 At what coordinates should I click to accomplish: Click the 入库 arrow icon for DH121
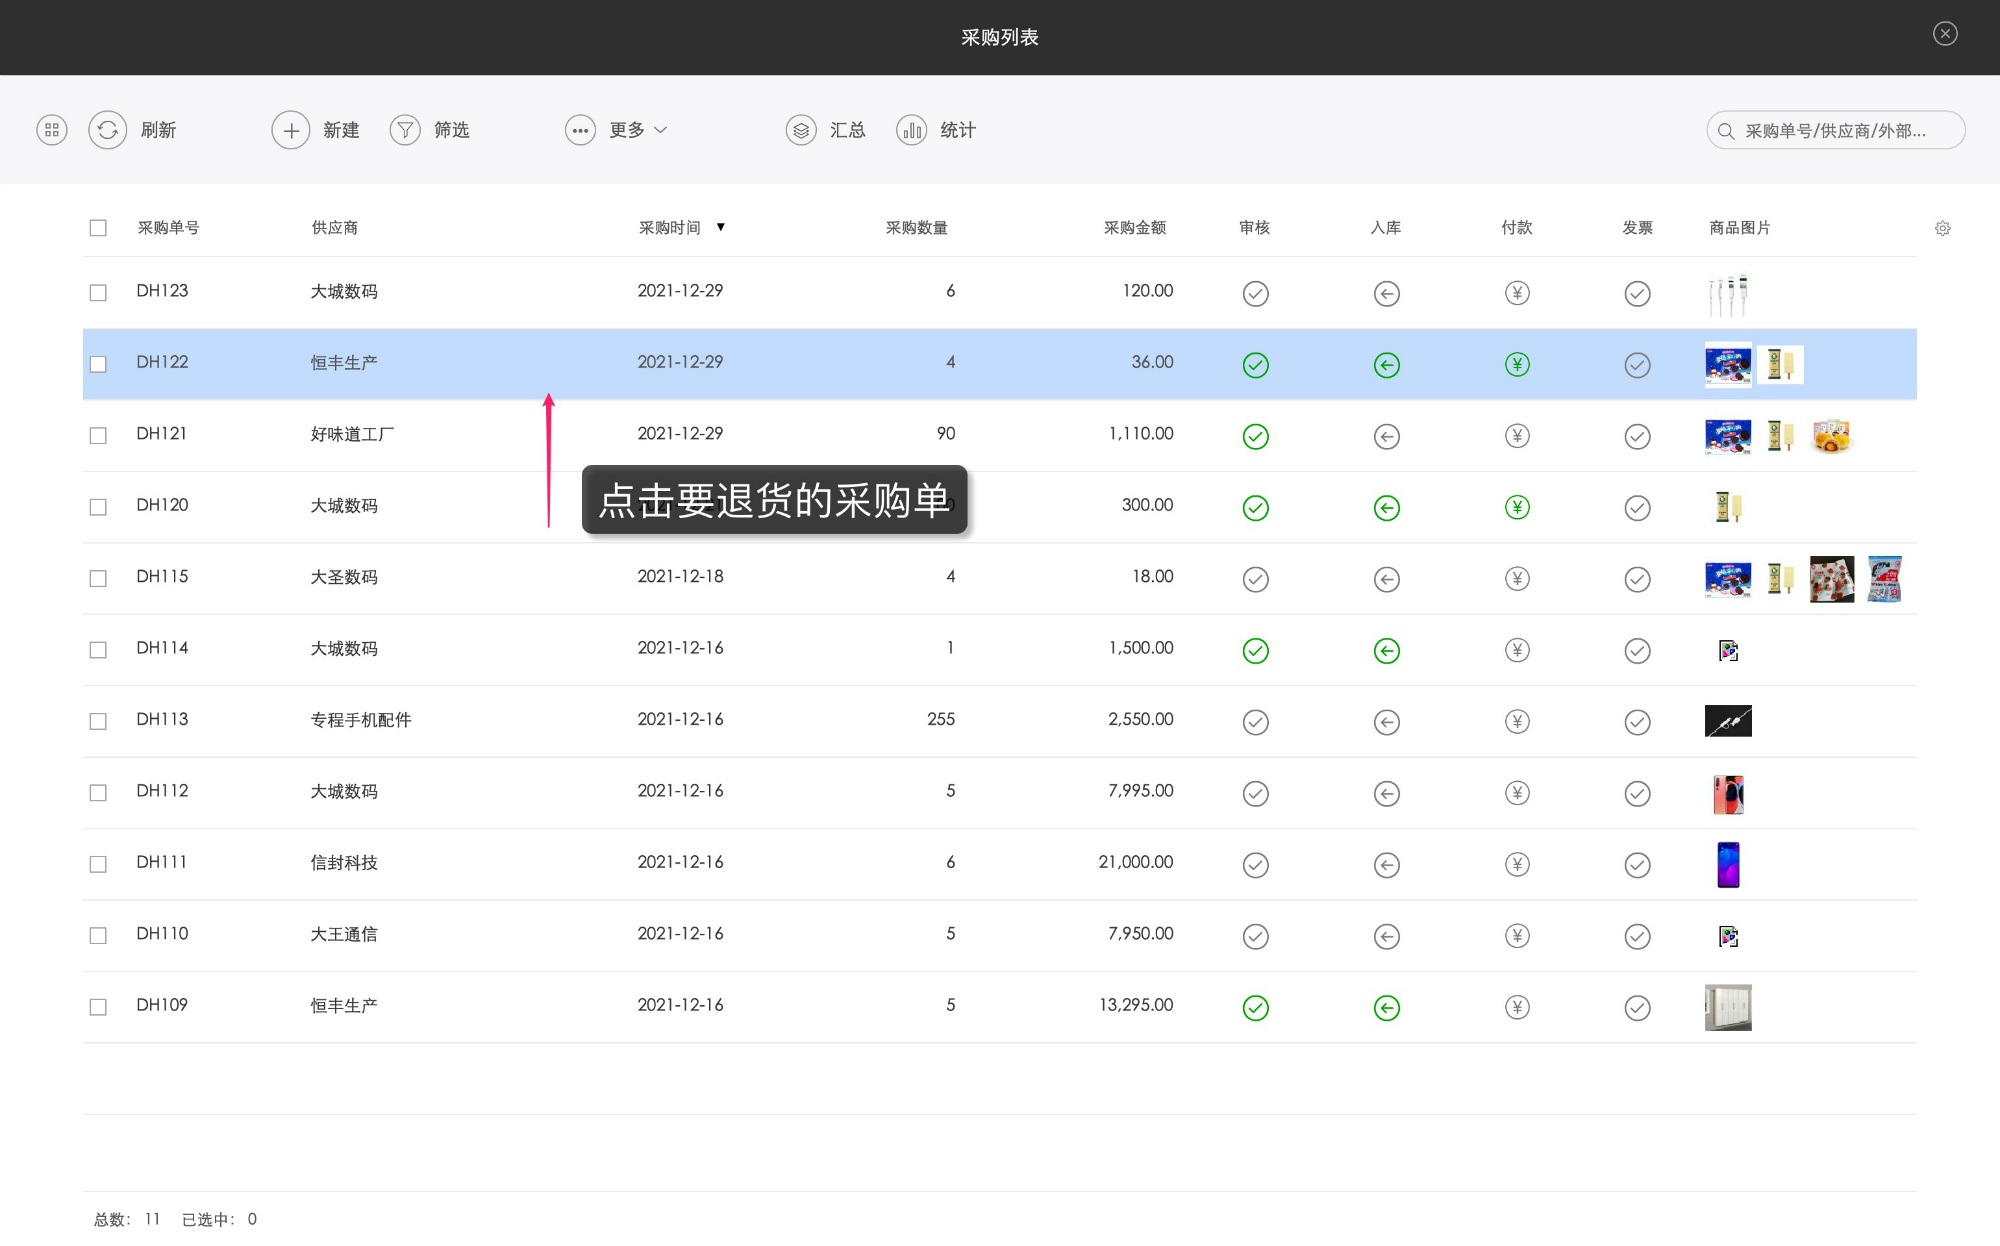tap(1387, 436)
